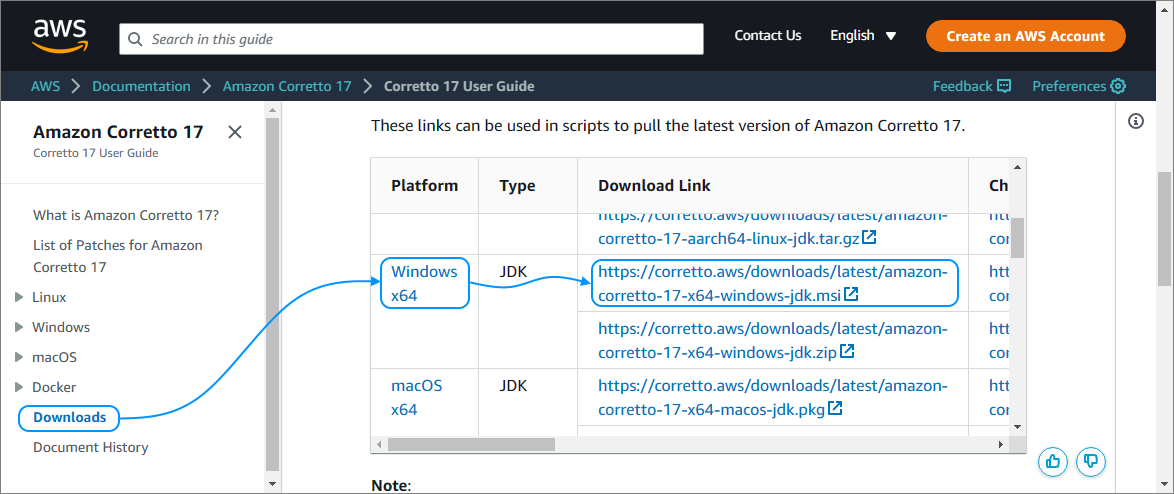
Task: Click the table scroll down arrow
Action: coord(1018,426)
